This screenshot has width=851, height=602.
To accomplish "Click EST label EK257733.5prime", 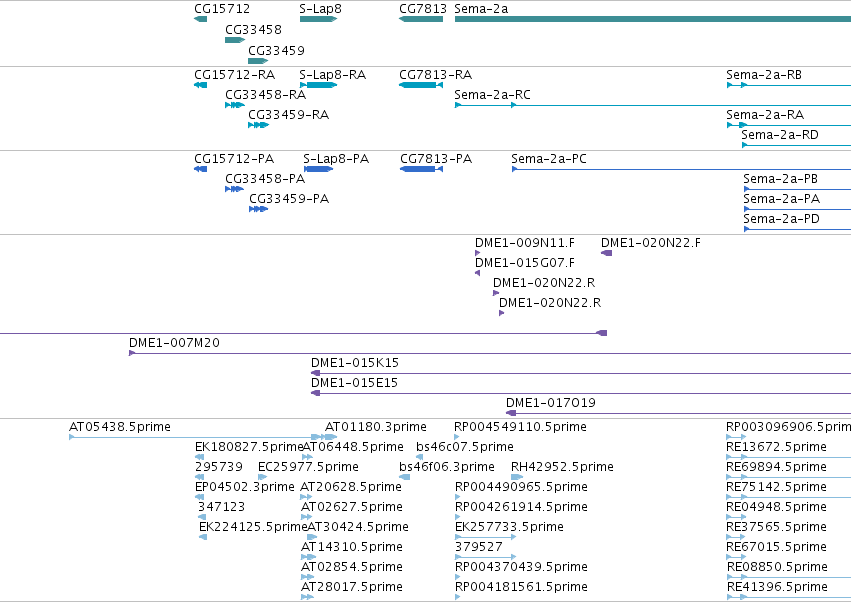I will tap(509, 528).
